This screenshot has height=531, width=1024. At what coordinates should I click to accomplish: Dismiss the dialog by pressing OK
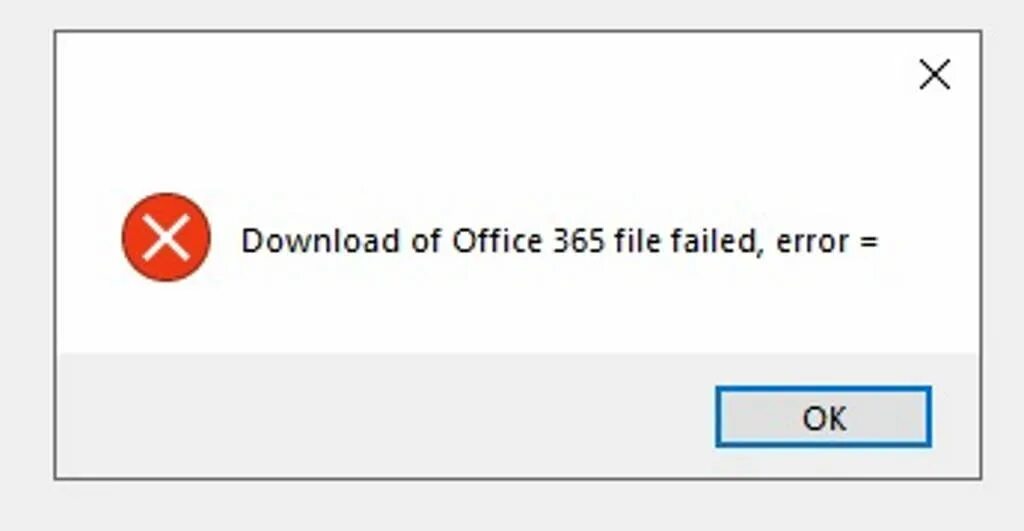(823, 417)
